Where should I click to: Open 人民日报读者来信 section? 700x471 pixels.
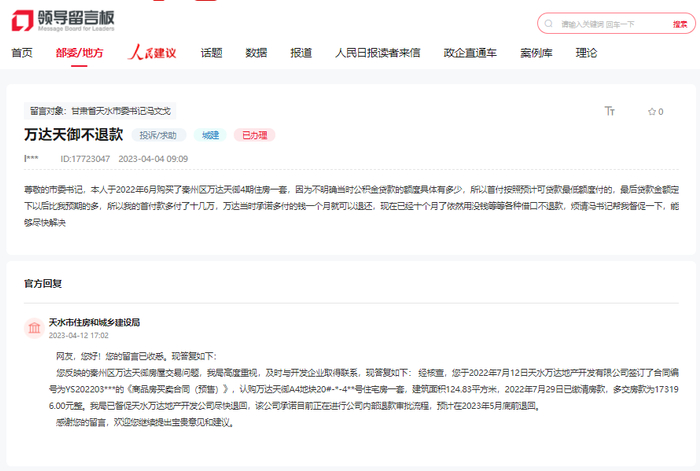(x=377, y=53)
